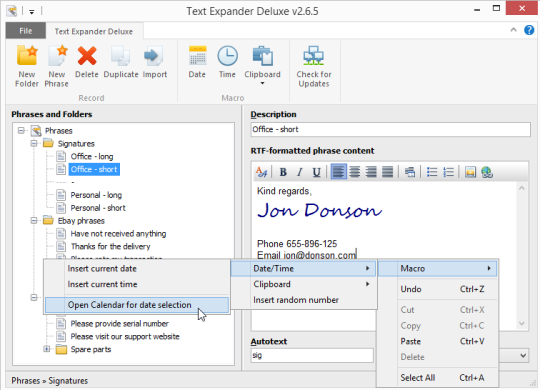Select the Personal - short phrase

pyautogui.click(x=98, y=208)
